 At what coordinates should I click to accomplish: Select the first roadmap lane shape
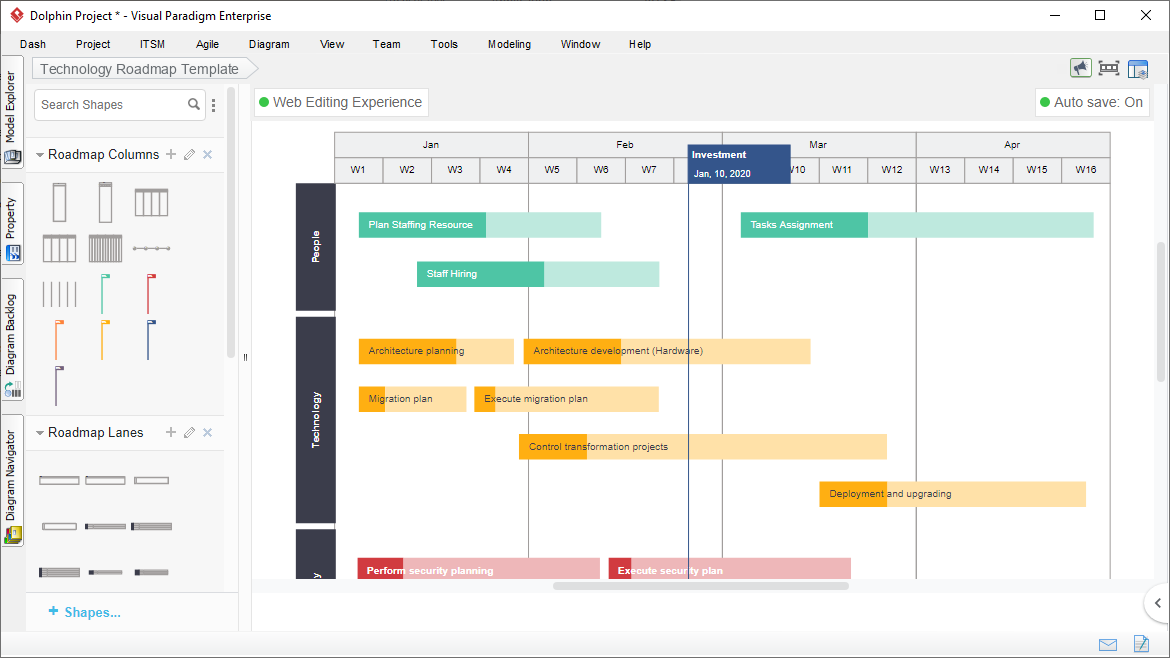[x=60, y=480]
